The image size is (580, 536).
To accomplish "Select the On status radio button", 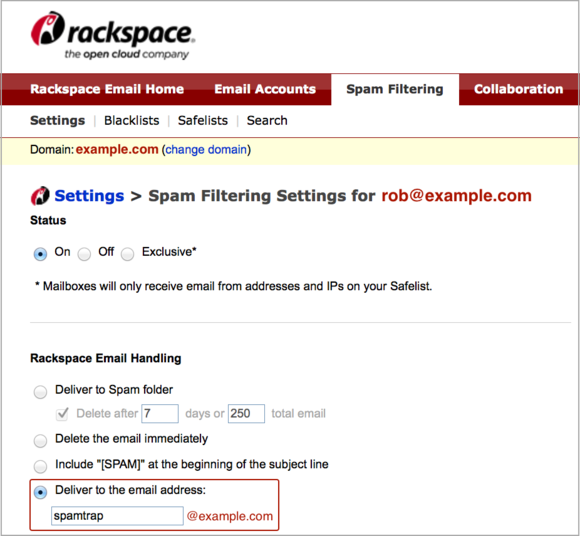I will tap(40, 254).
